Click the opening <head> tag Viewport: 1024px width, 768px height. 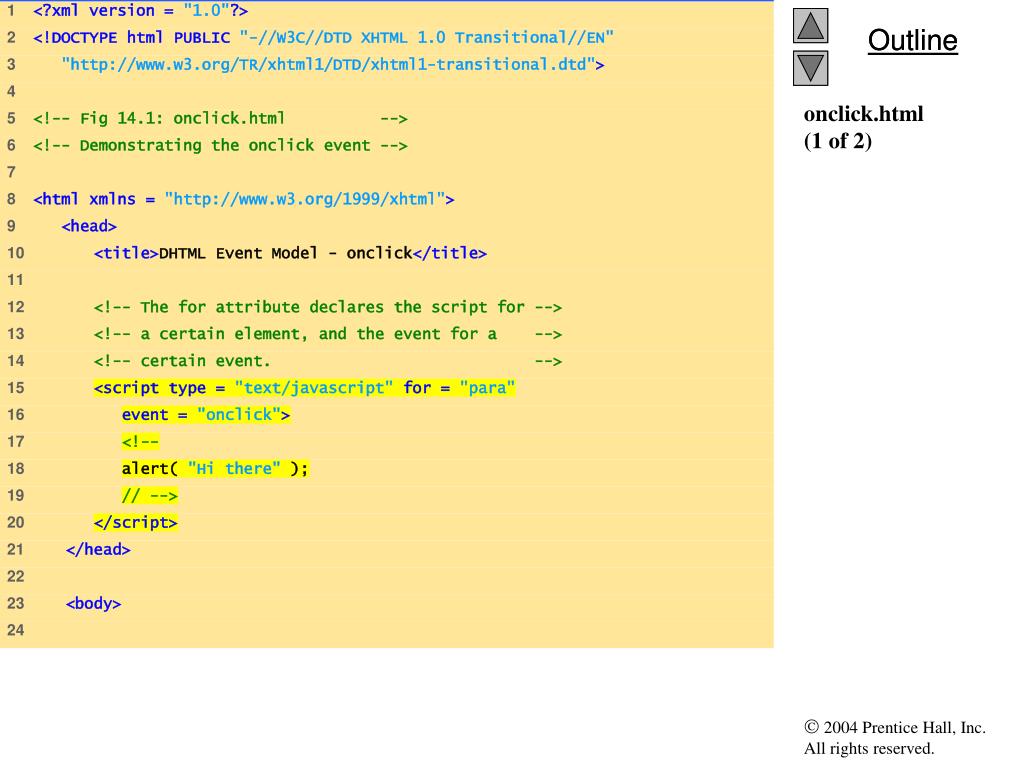(x=89, y=226)
